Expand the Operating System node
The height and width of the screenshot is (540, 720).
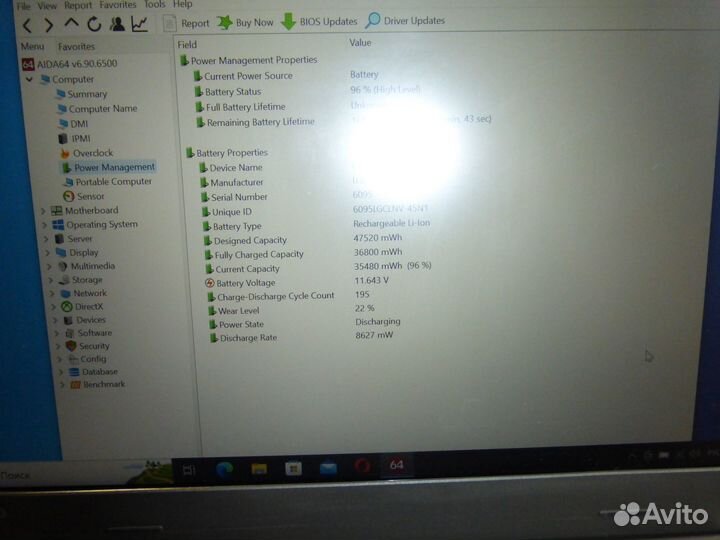tap(45, 225)
